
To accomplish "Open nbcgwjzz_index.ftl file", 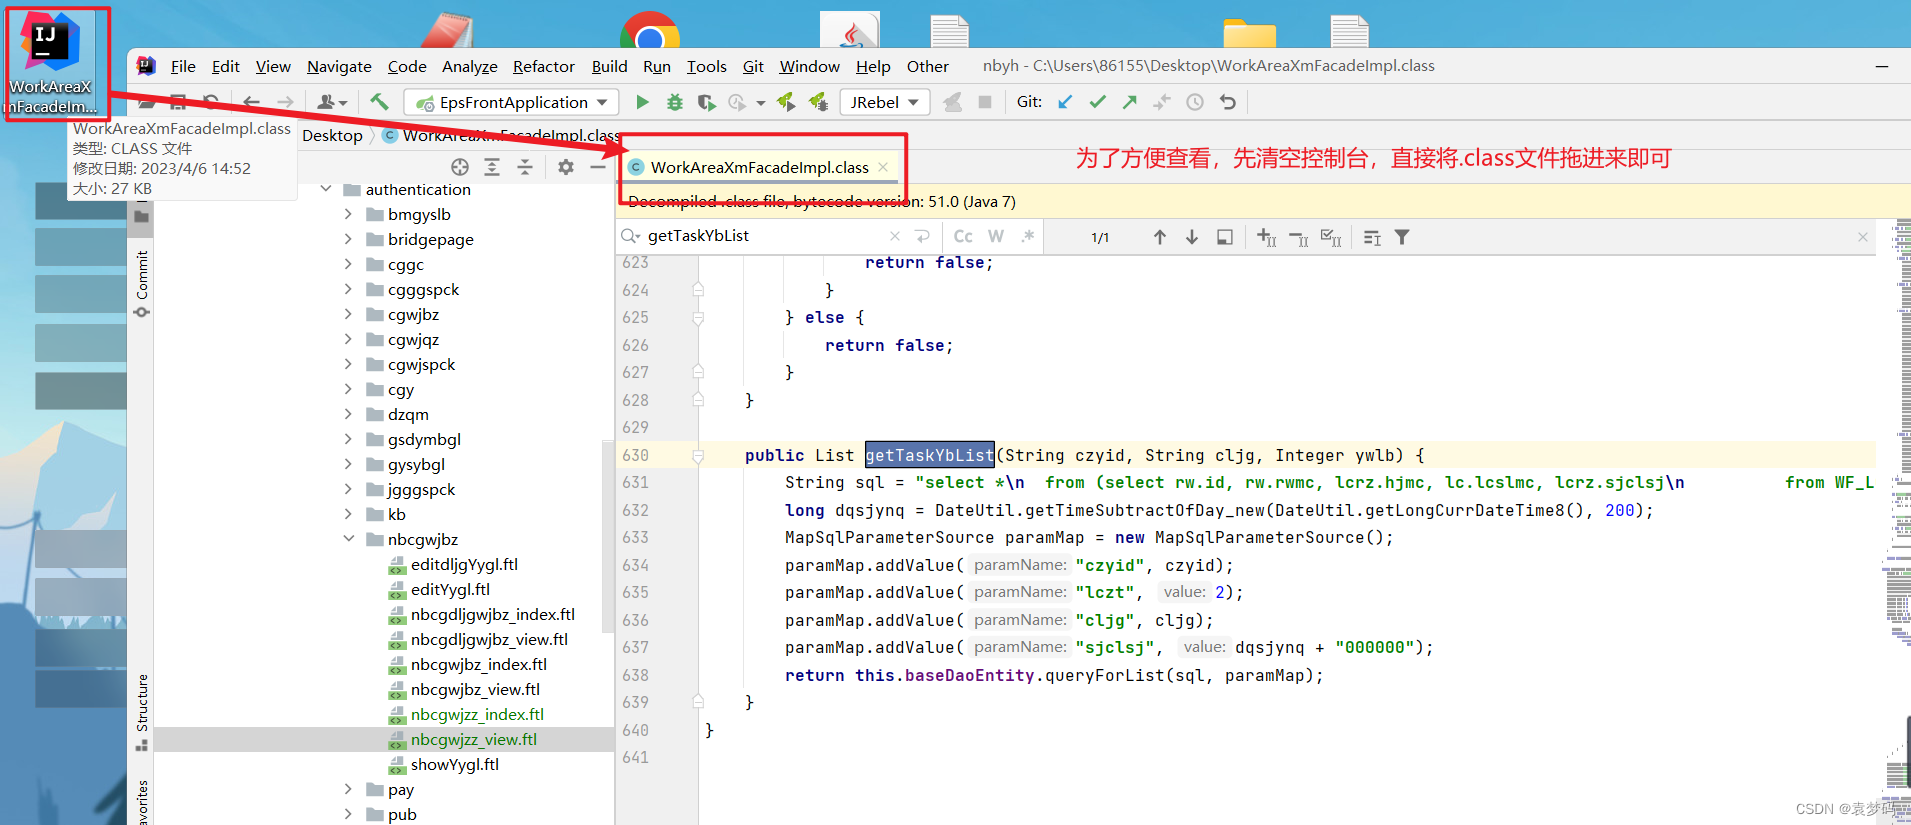I will pos(477,714).
